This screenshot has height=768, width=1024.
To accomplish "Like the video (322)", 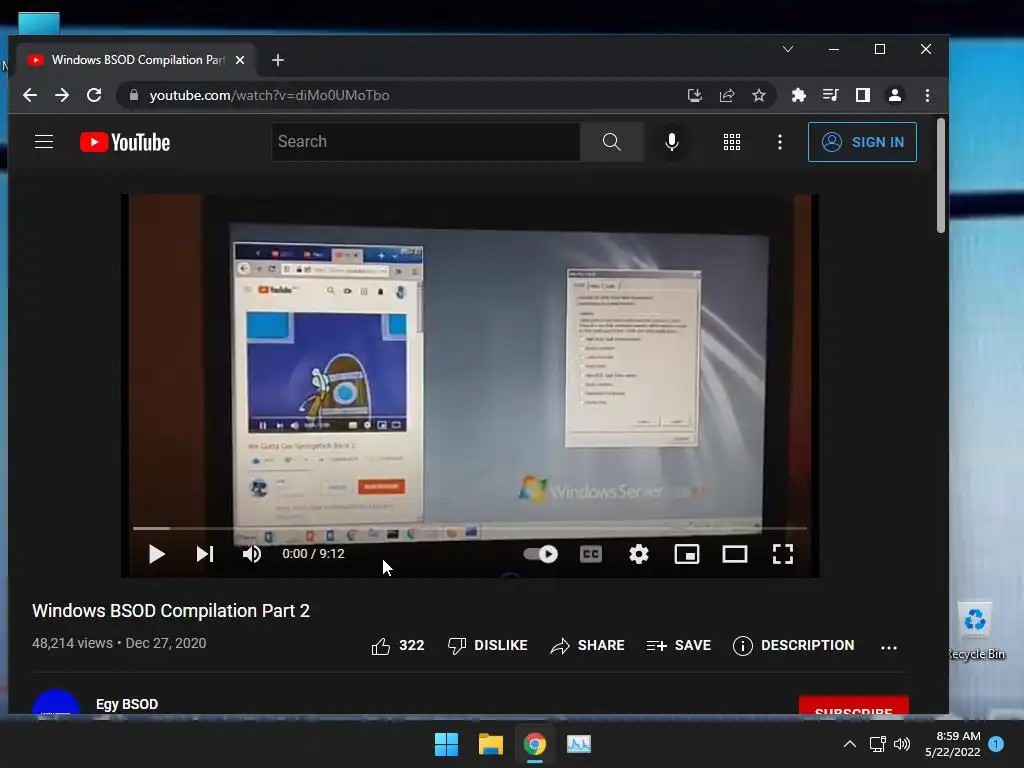I will [x=398, y=646].
